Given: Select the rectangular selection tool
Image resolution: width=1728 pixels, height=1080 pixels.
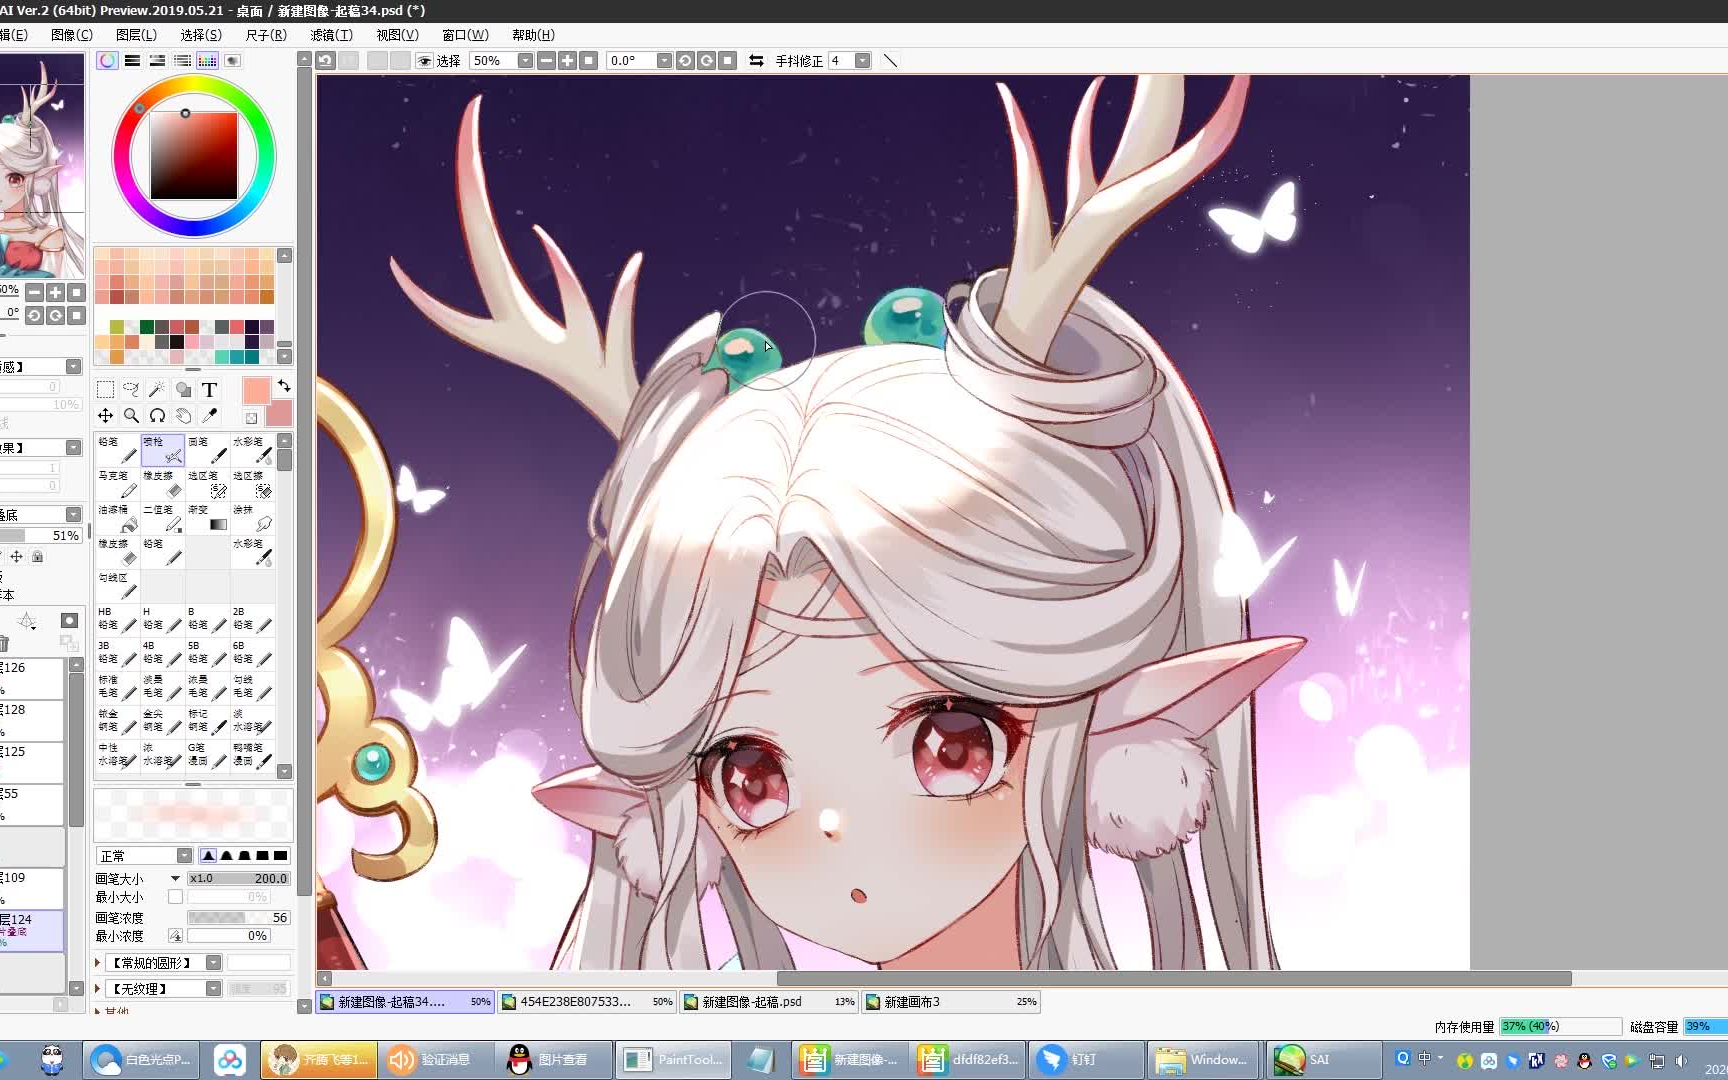Looking at the screenshot, I should coord(105,390).
